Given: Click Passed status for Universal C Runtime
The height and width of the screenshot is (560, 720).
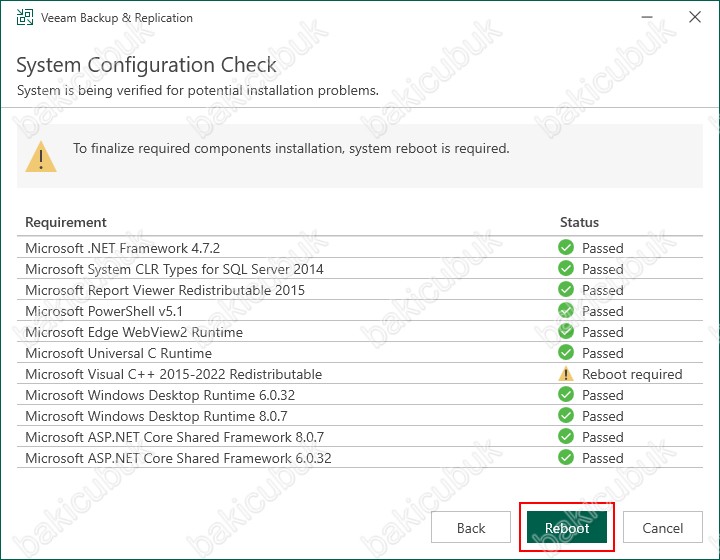Looking at the screenshot, I should pyautogui.click(x=602, y=353).
